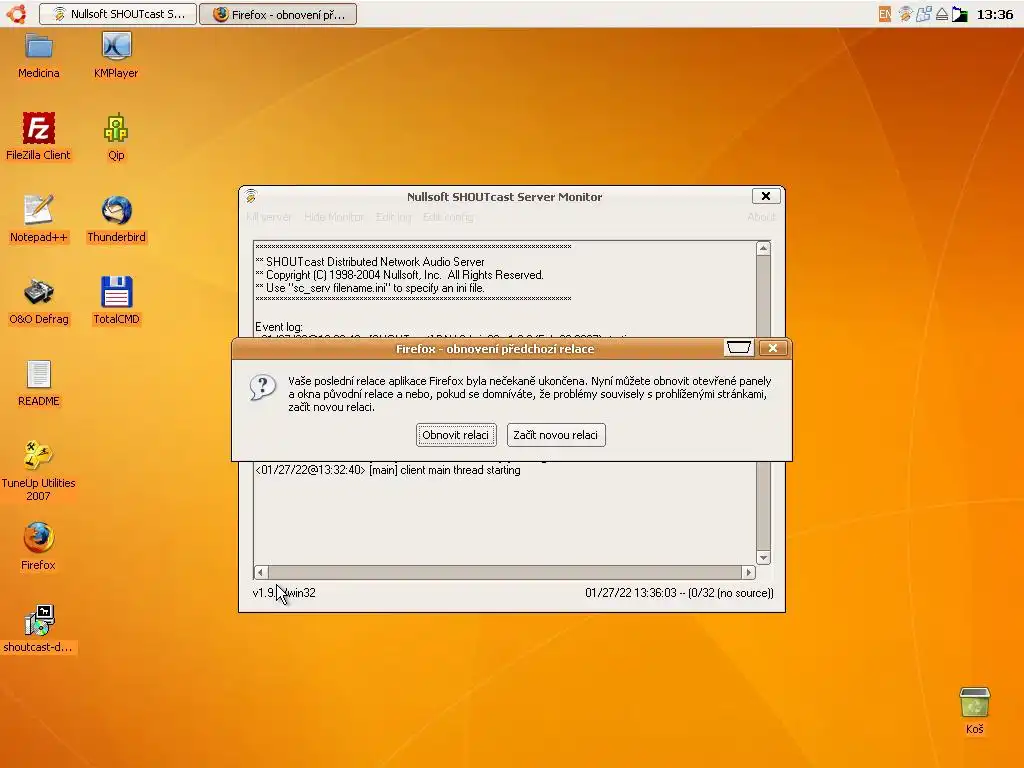Click the monitor tray icon beside clock

click(x=959, y=14)
